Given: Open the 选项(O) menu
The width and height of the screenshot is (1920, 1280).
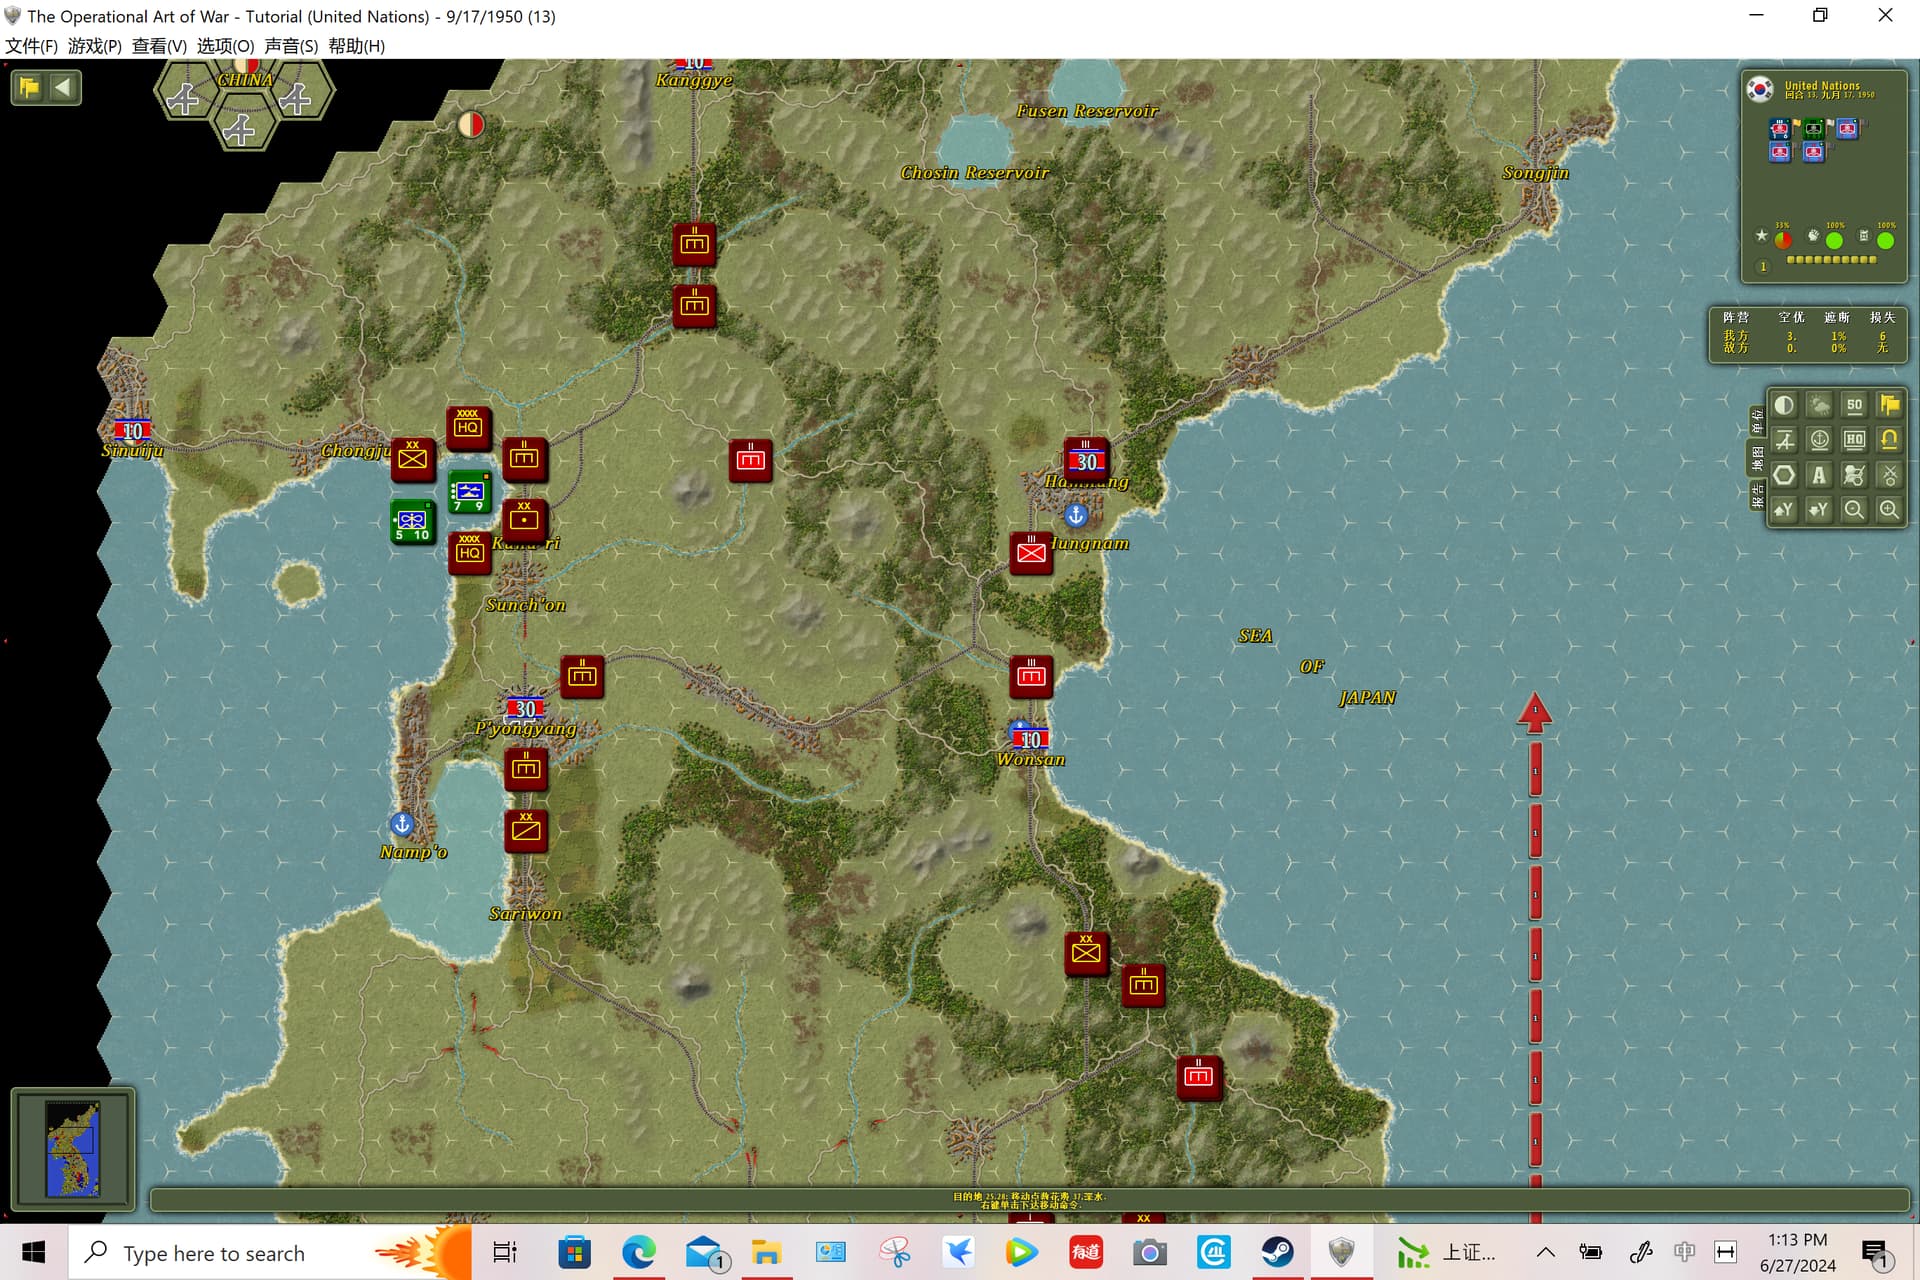Looking at the screenshot, I should (x=225, y=46).
